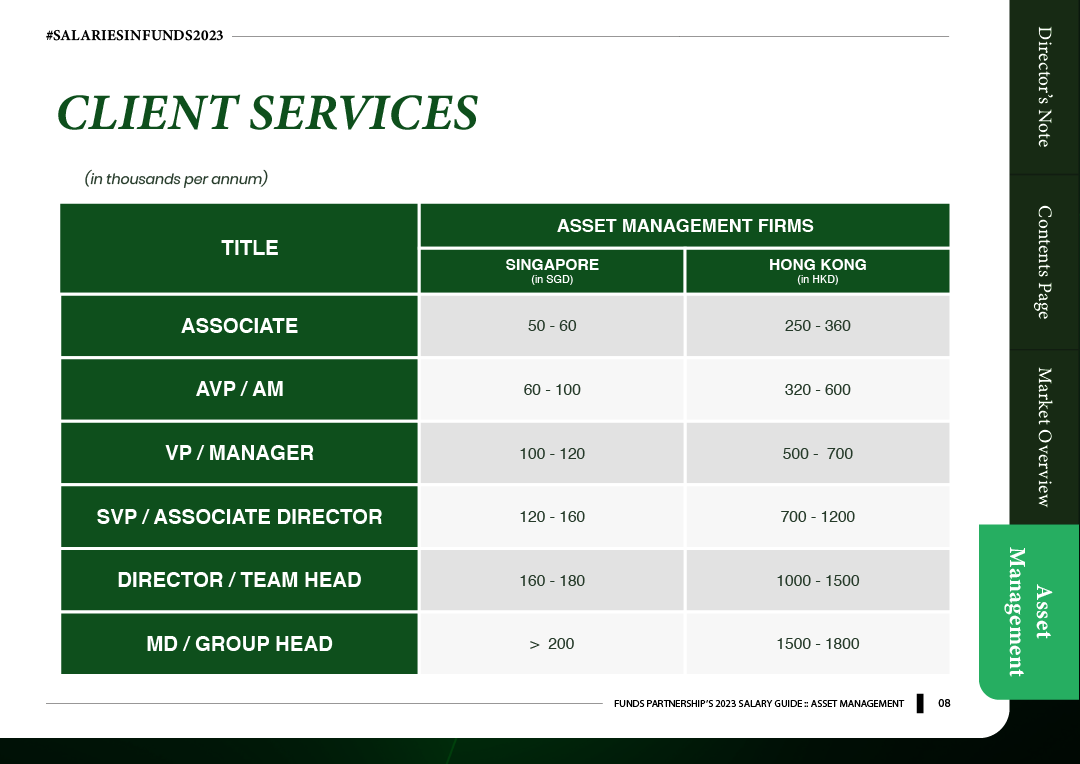Image resolution: width=1080 pixels, height=764 pixels.
Task: Open the Director's Note side tab
Action: tap(1044, 87)
